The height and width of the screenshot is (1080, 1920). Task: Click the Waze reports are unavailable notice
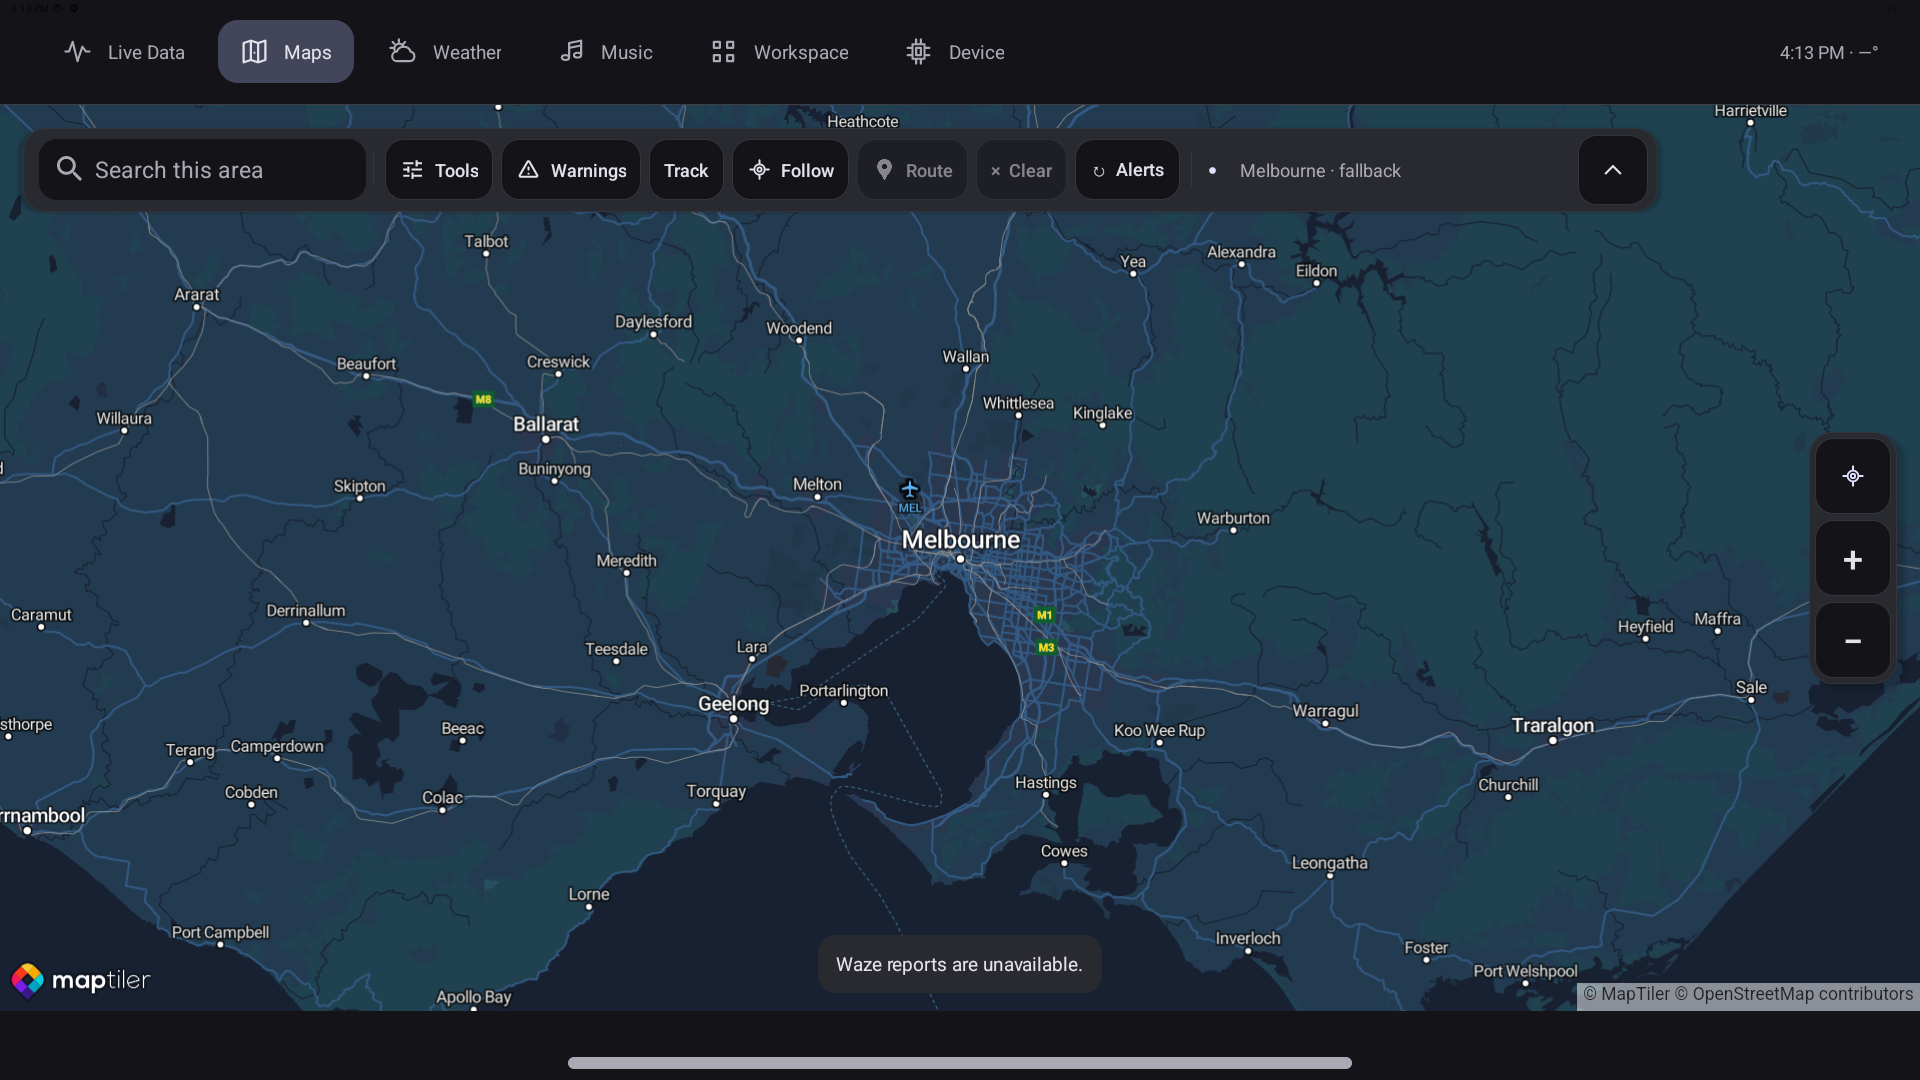pyautogui.click(x=959, y=964)
